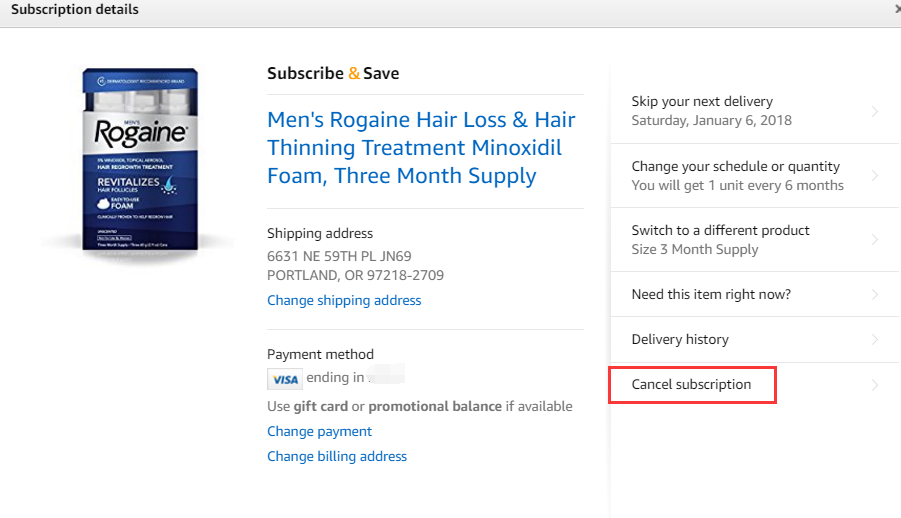This screenshot has height=518, width=901.
Task: Open Need this item right now?
Action: click(755, 294)
